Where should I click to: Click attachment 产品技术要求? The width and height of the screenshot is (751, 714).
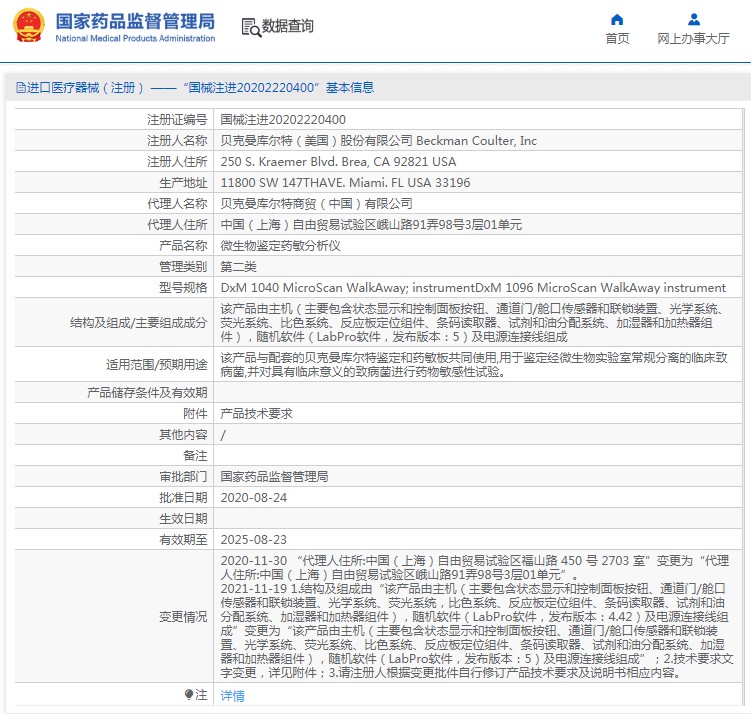pyautogui.click(x=256, y=414)
